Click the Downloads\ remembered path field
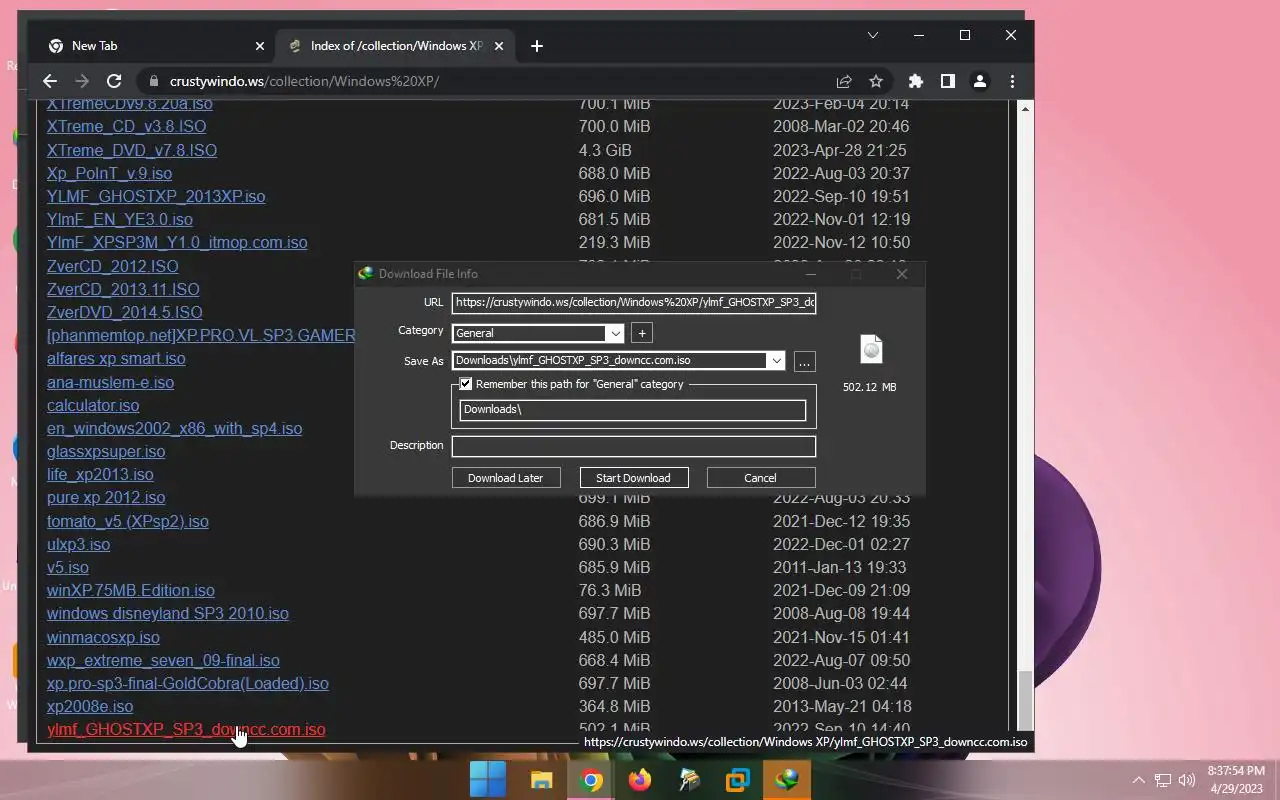Image resolution: width=1280 pixels, height=800 pixels. click(633, 410)
